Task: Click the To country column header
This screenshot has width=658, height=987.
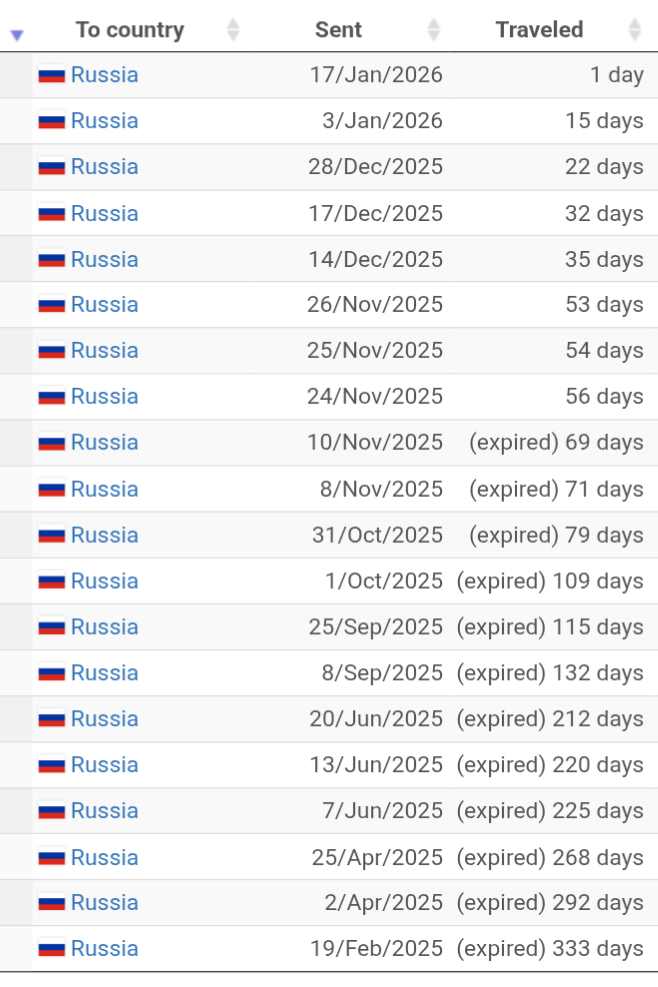Action: tap(130, 30)
